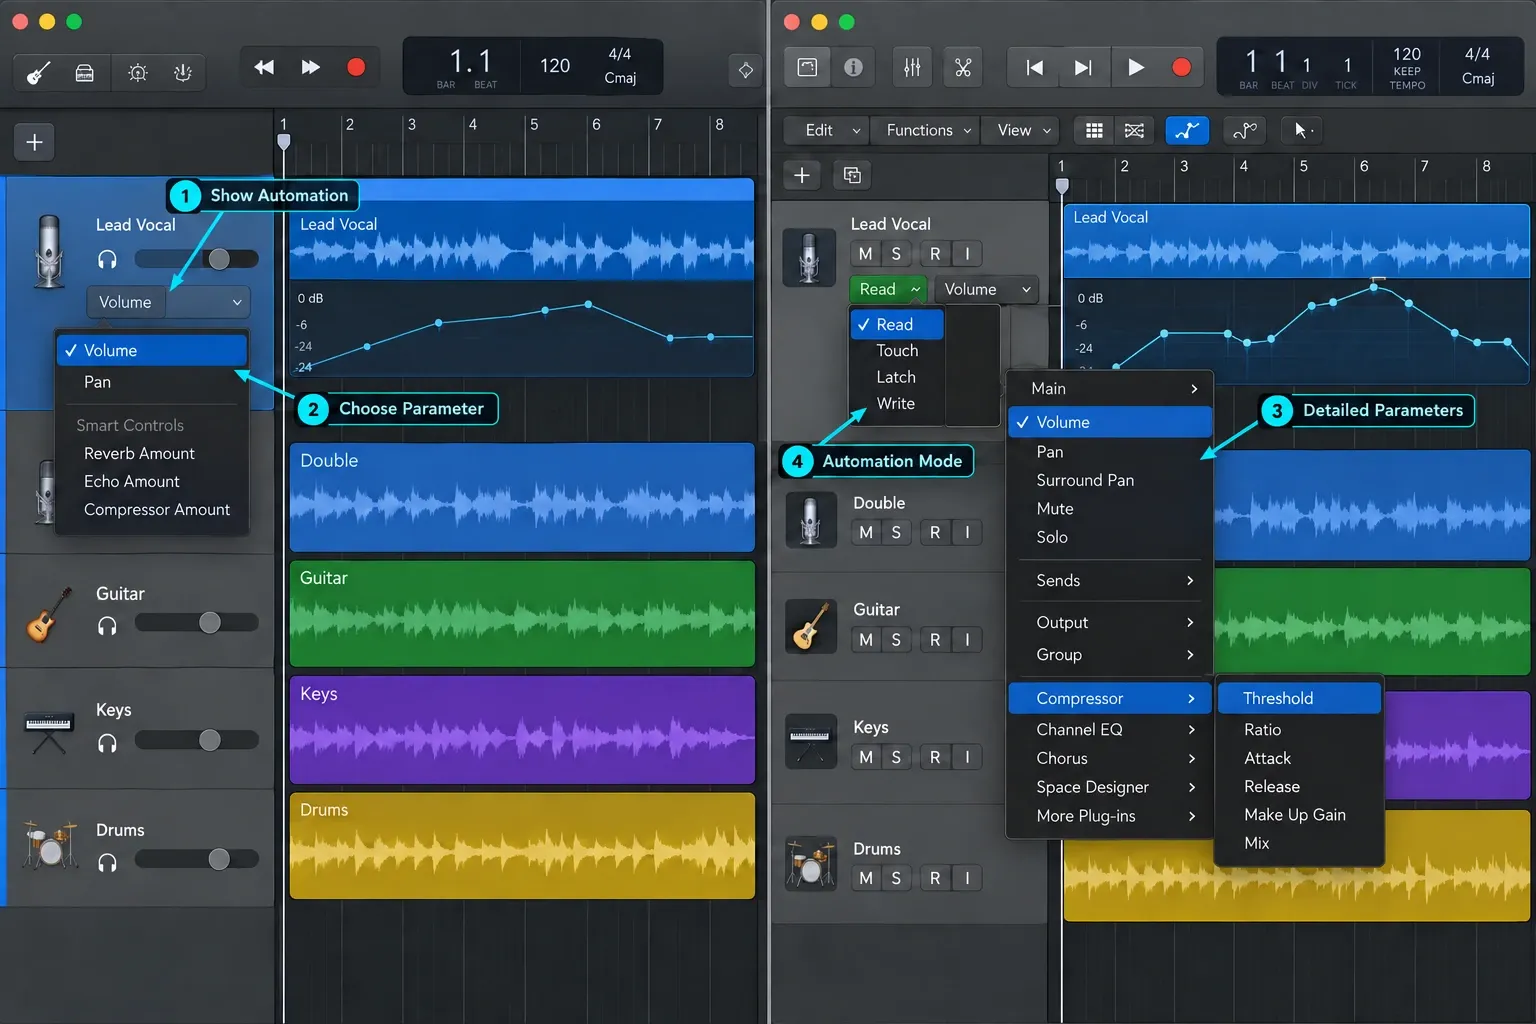Open Smart Controls dial icon in GarageBand toolbar

138,72
